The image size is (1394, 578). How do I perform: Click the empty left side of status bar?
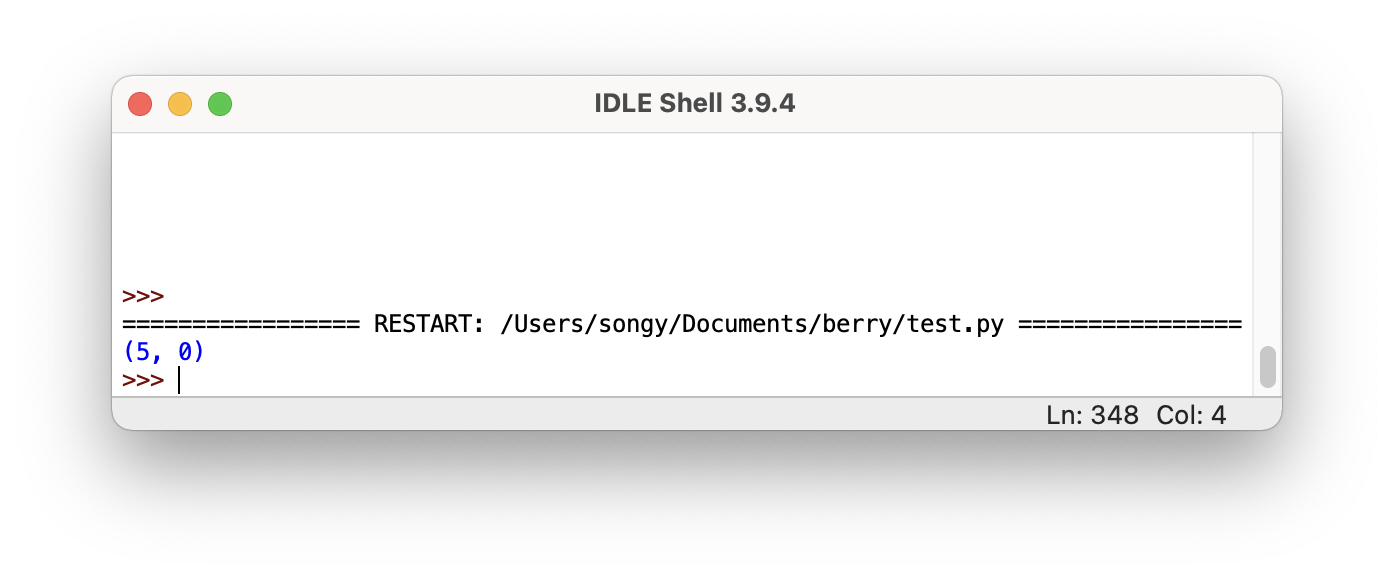570,414
